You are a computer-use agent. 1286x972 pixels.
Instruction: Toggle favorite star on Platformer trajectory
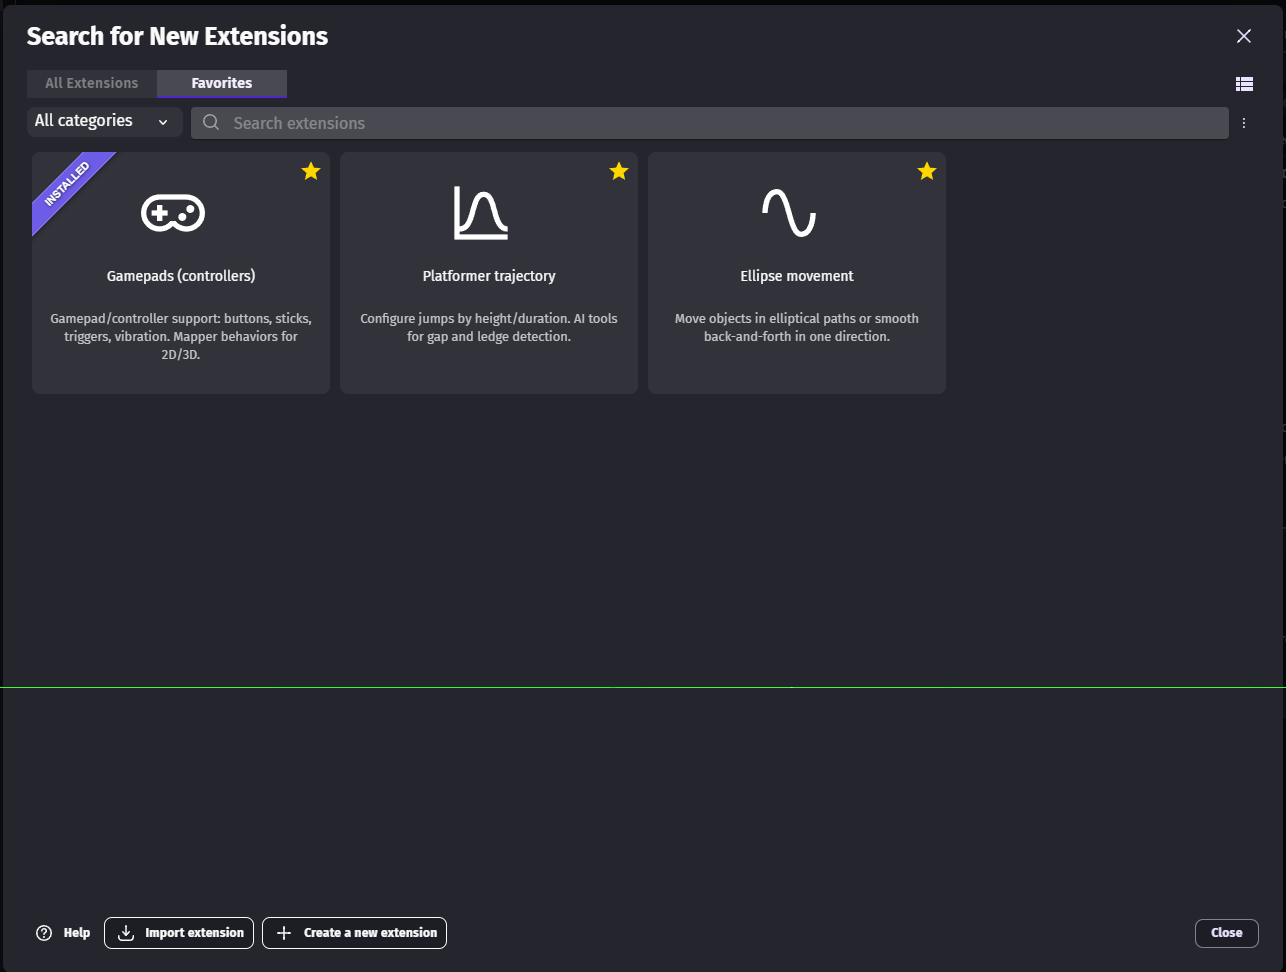pyautogui.click(x=619, y=171)
